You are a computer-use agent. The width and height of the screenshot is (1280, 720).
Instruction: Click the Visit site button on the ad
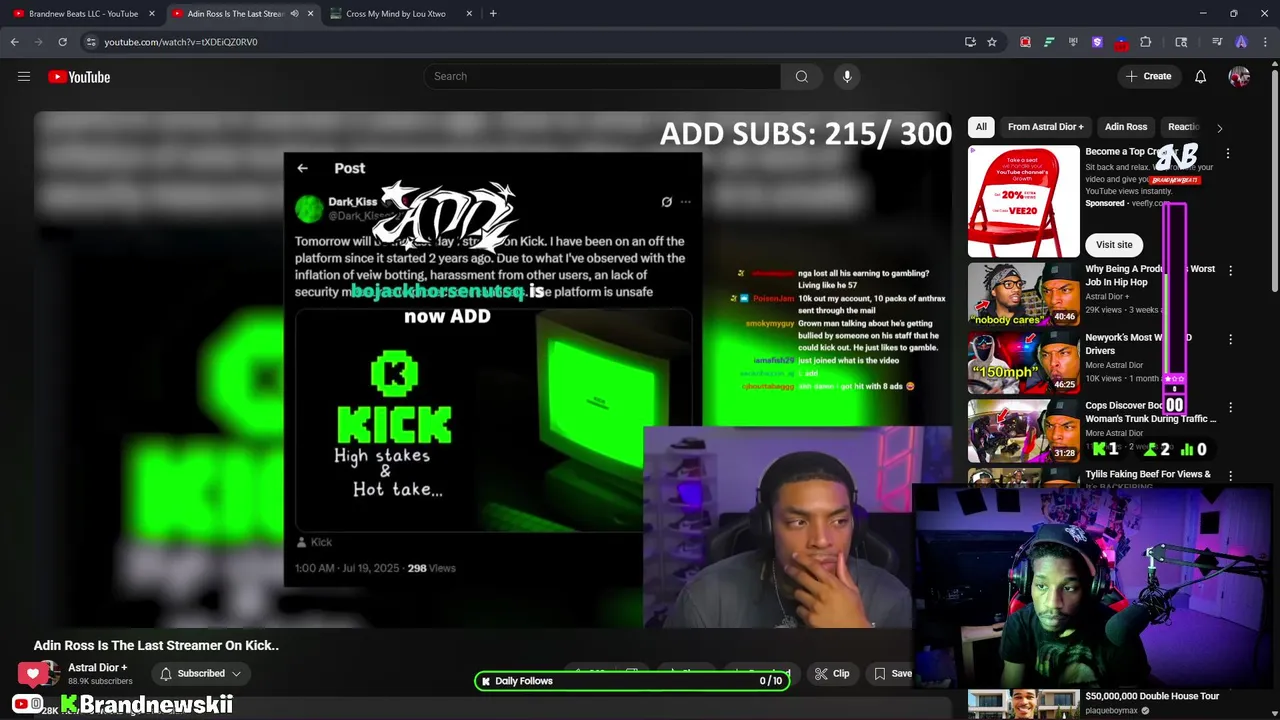[x=1114, y=245]
